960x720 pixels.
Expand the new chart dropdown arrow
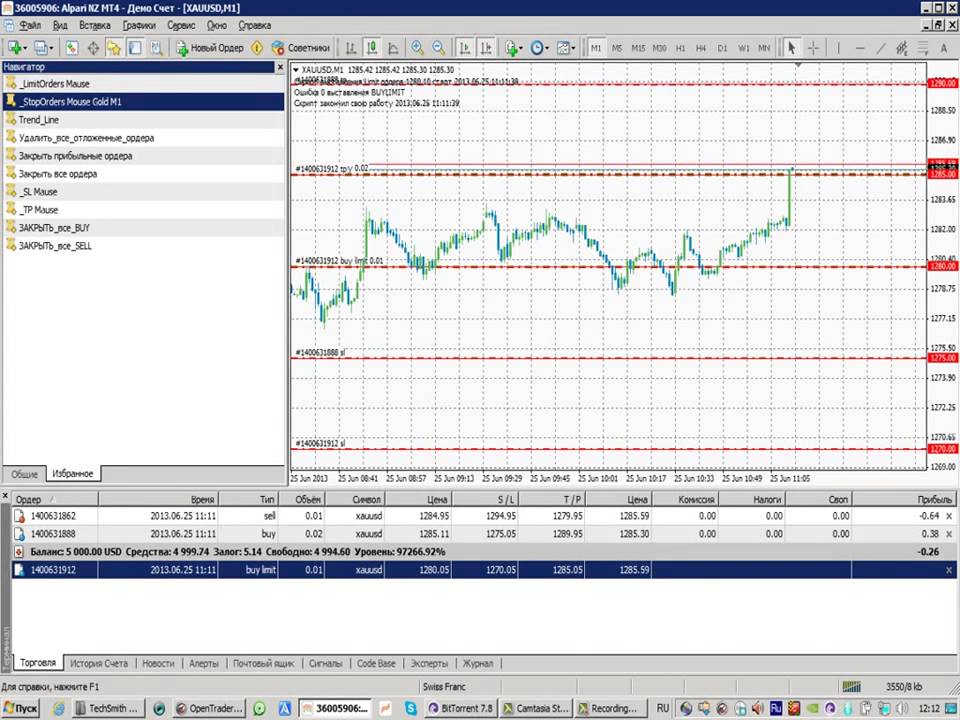point(24,48)
